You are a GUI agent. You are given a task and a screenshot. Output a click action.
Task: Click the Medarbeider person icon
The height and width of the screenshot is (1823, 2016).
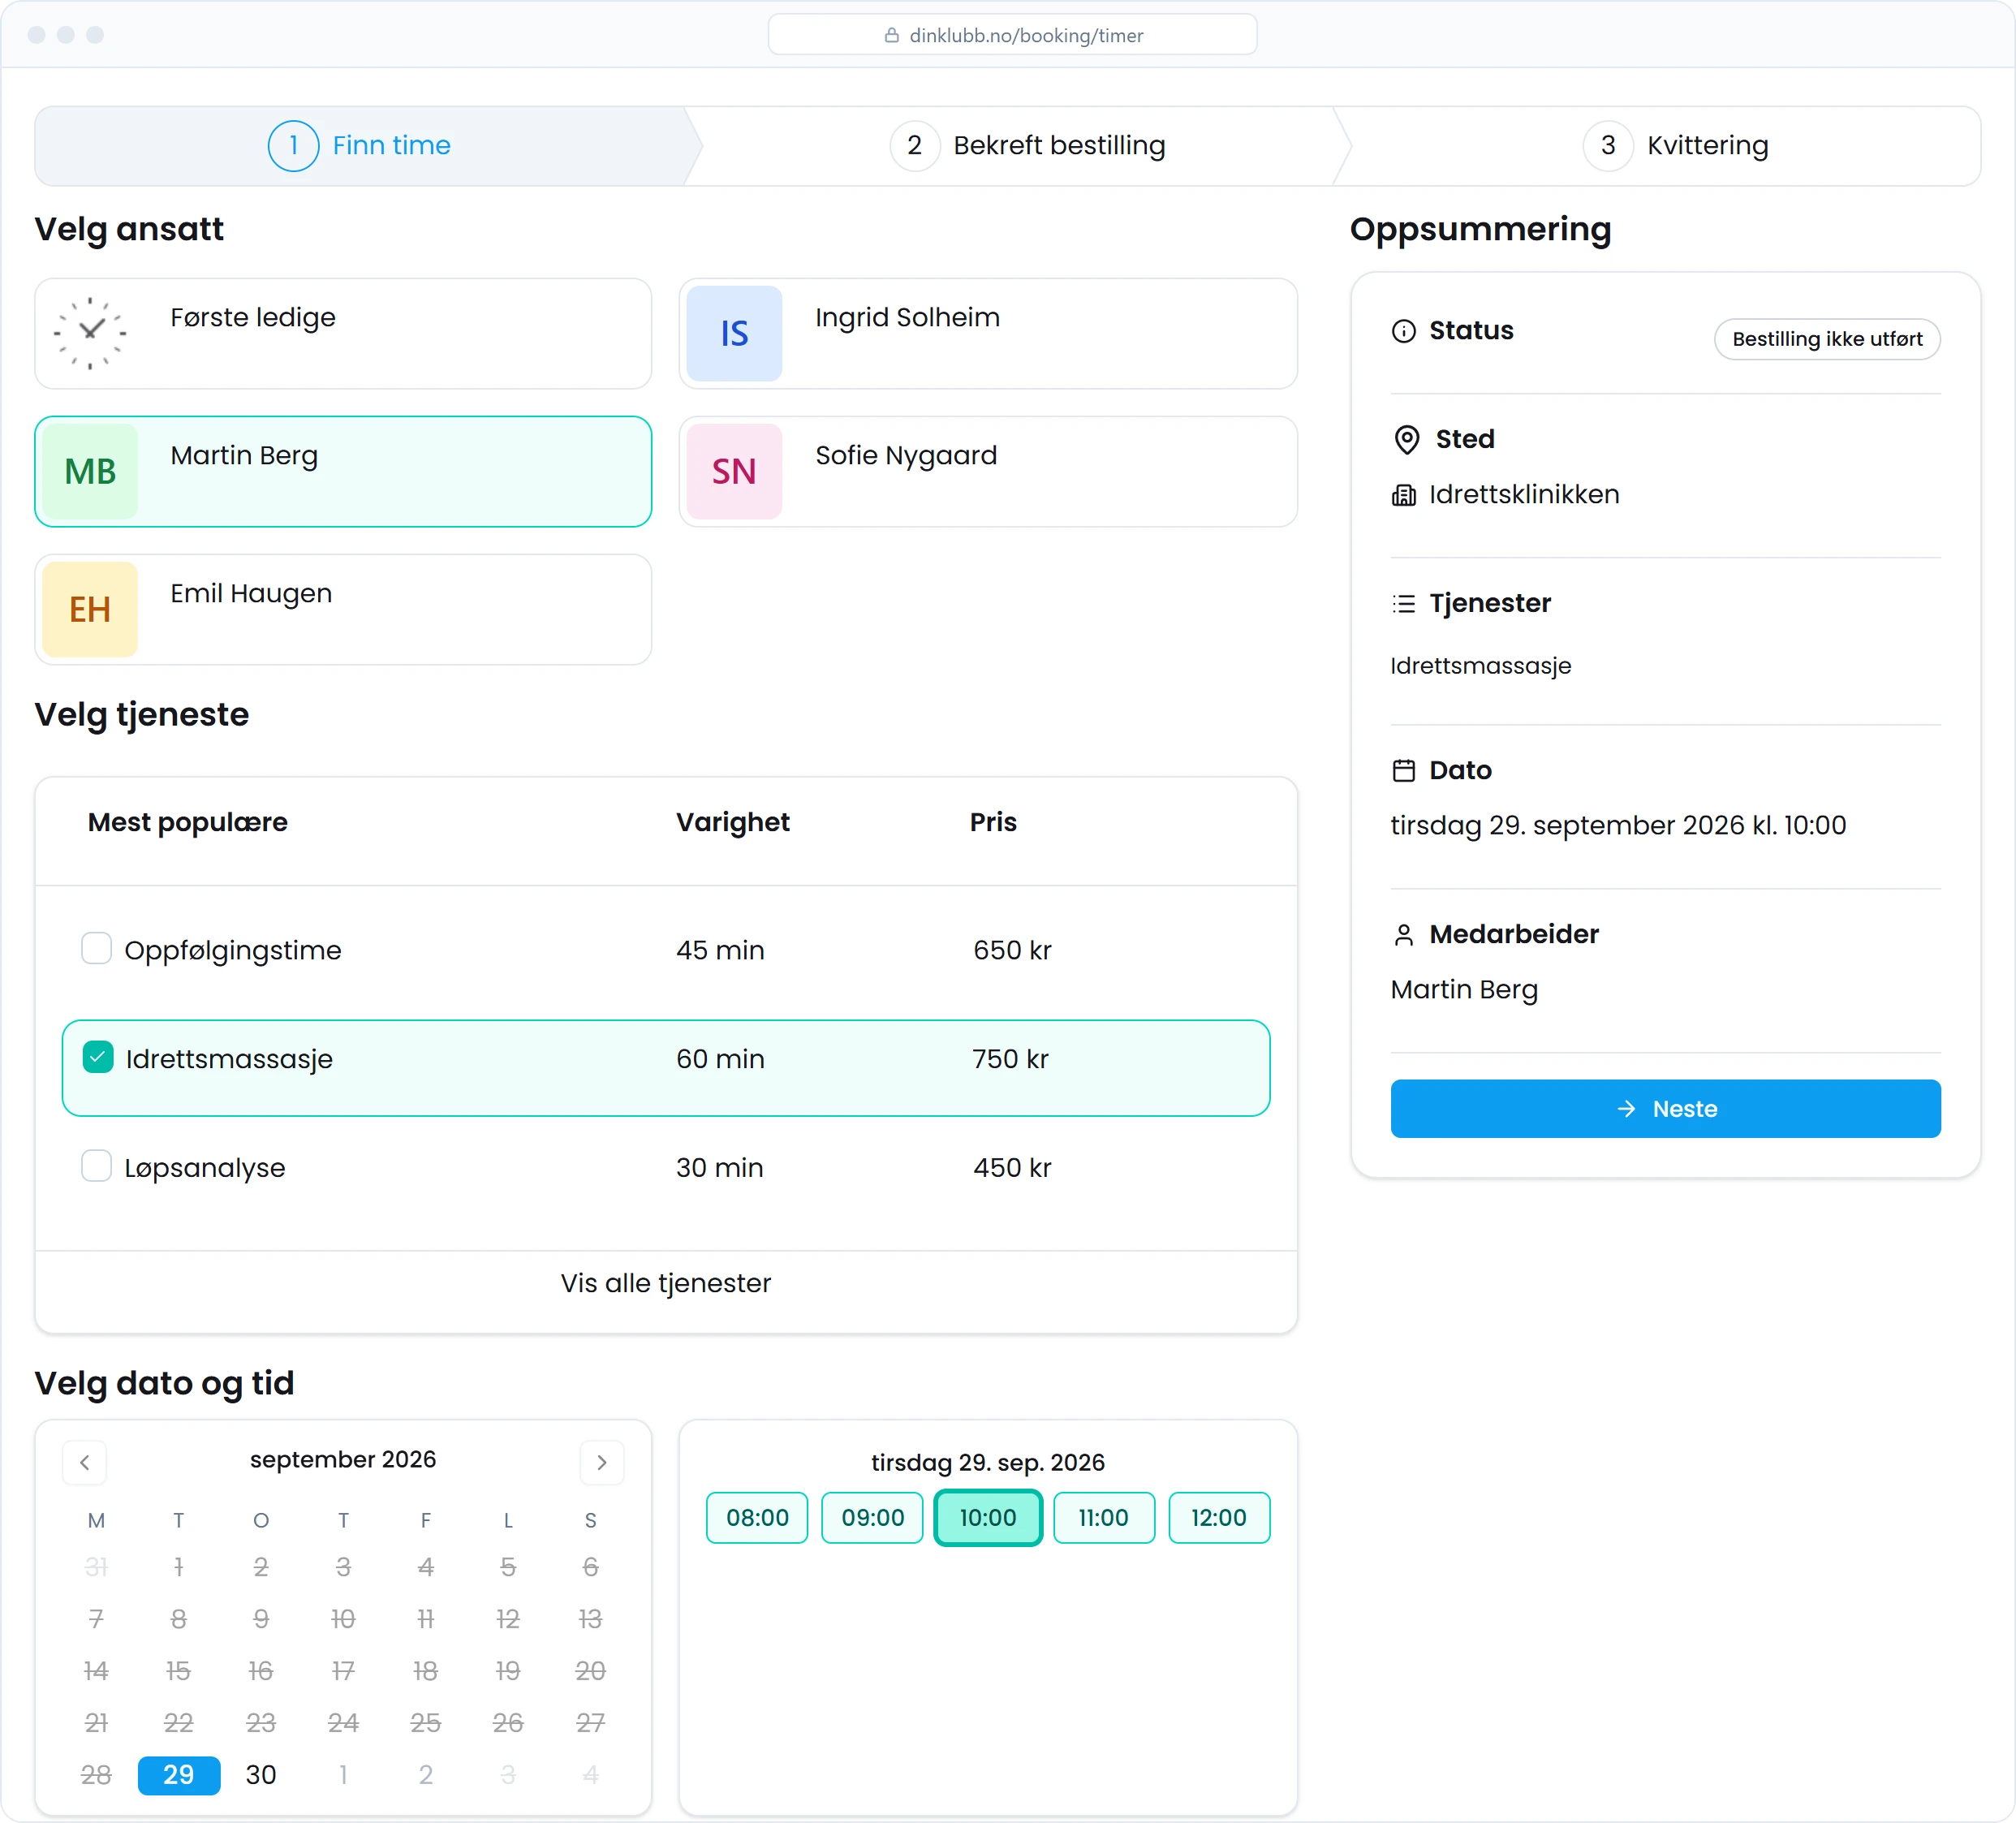click(x=1404, y=934)
